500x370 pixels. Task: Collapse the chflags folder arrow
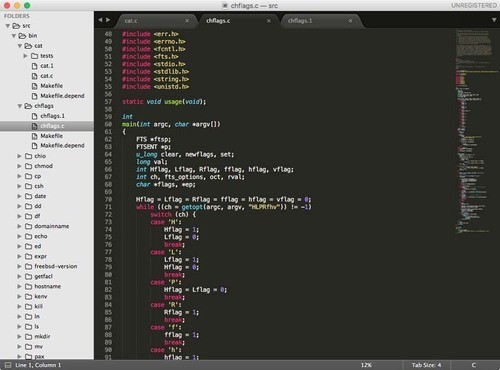point(20,106)
